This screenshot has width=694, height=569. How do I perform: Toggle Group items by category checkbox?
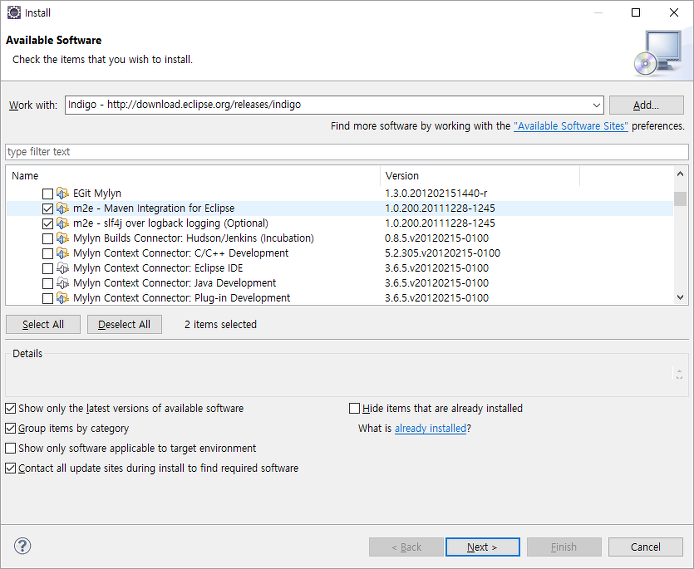tap(11, 428)
